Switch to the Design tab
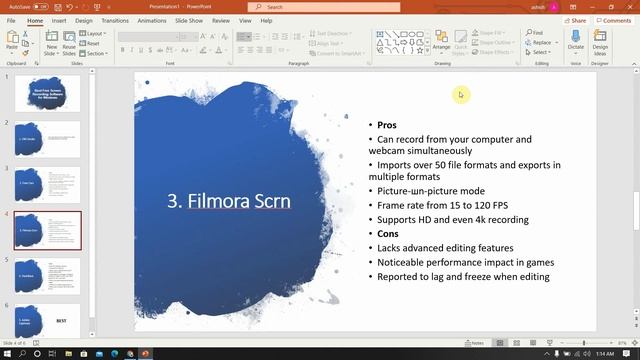Screen dimensions: 640x360 pyautogui.click(x=84, y=20)
